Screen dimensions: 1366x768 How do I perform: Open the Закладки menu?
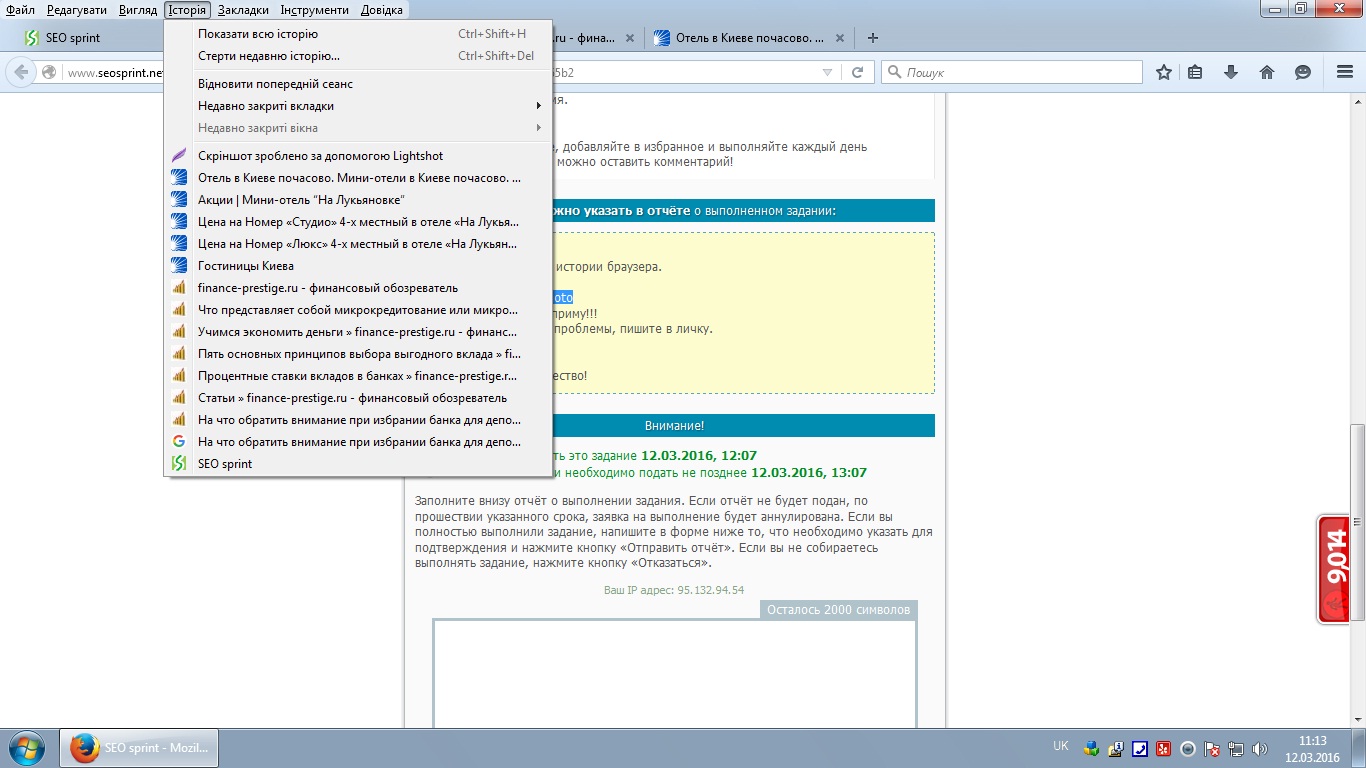click(x=243, y=10)
